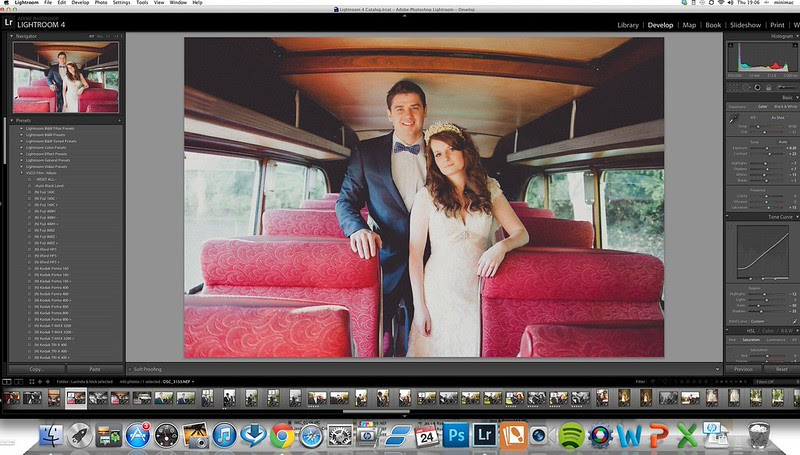Screen dimensions: 800x455
Task: Click the Reset button
Action: (781, 369)
